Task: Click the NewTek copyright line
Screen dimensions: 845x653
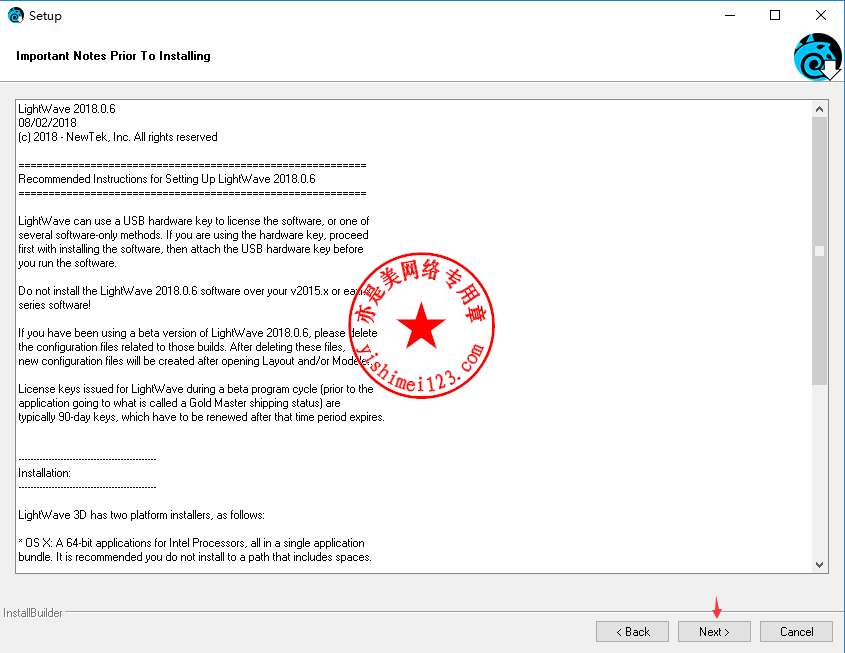Action: [118, 137]
